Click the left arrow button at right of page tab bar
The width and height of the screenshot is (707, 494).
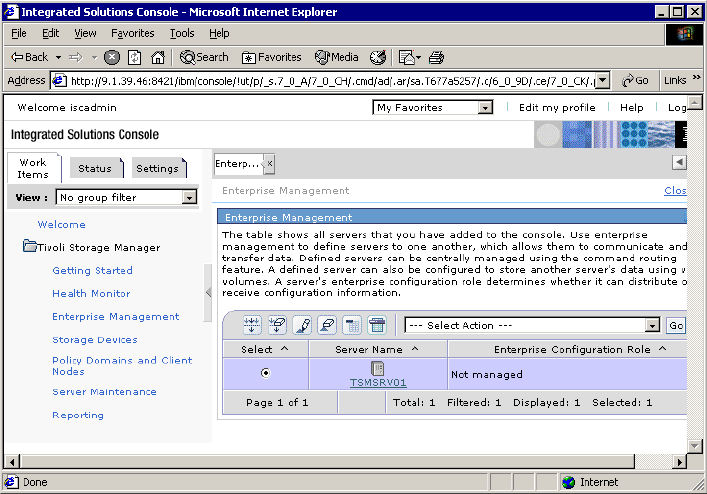[679, 162]
